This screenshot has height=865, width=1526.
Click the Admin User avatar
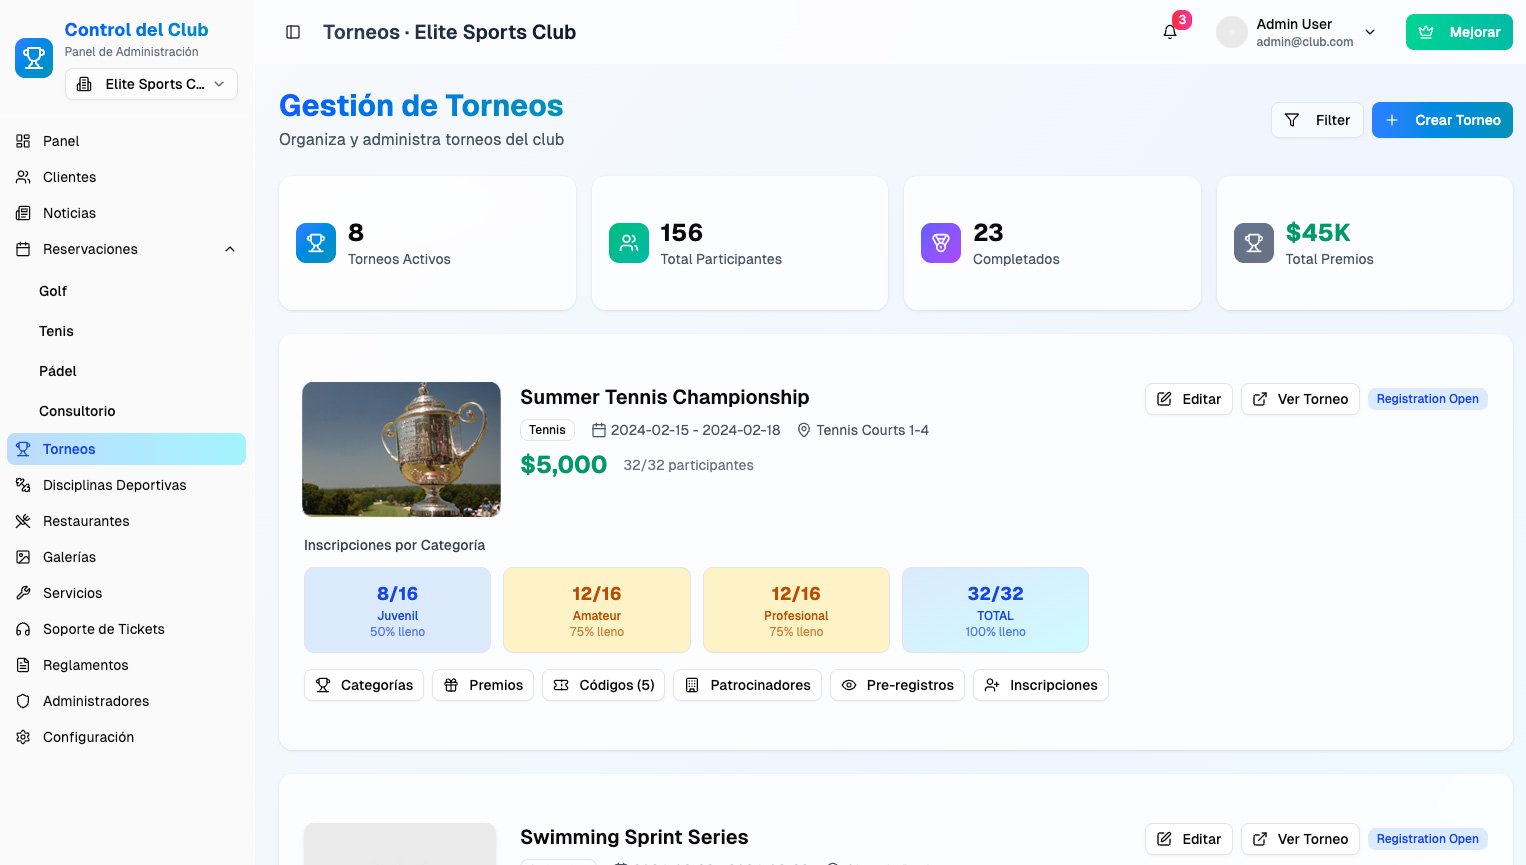(1231, 32)
